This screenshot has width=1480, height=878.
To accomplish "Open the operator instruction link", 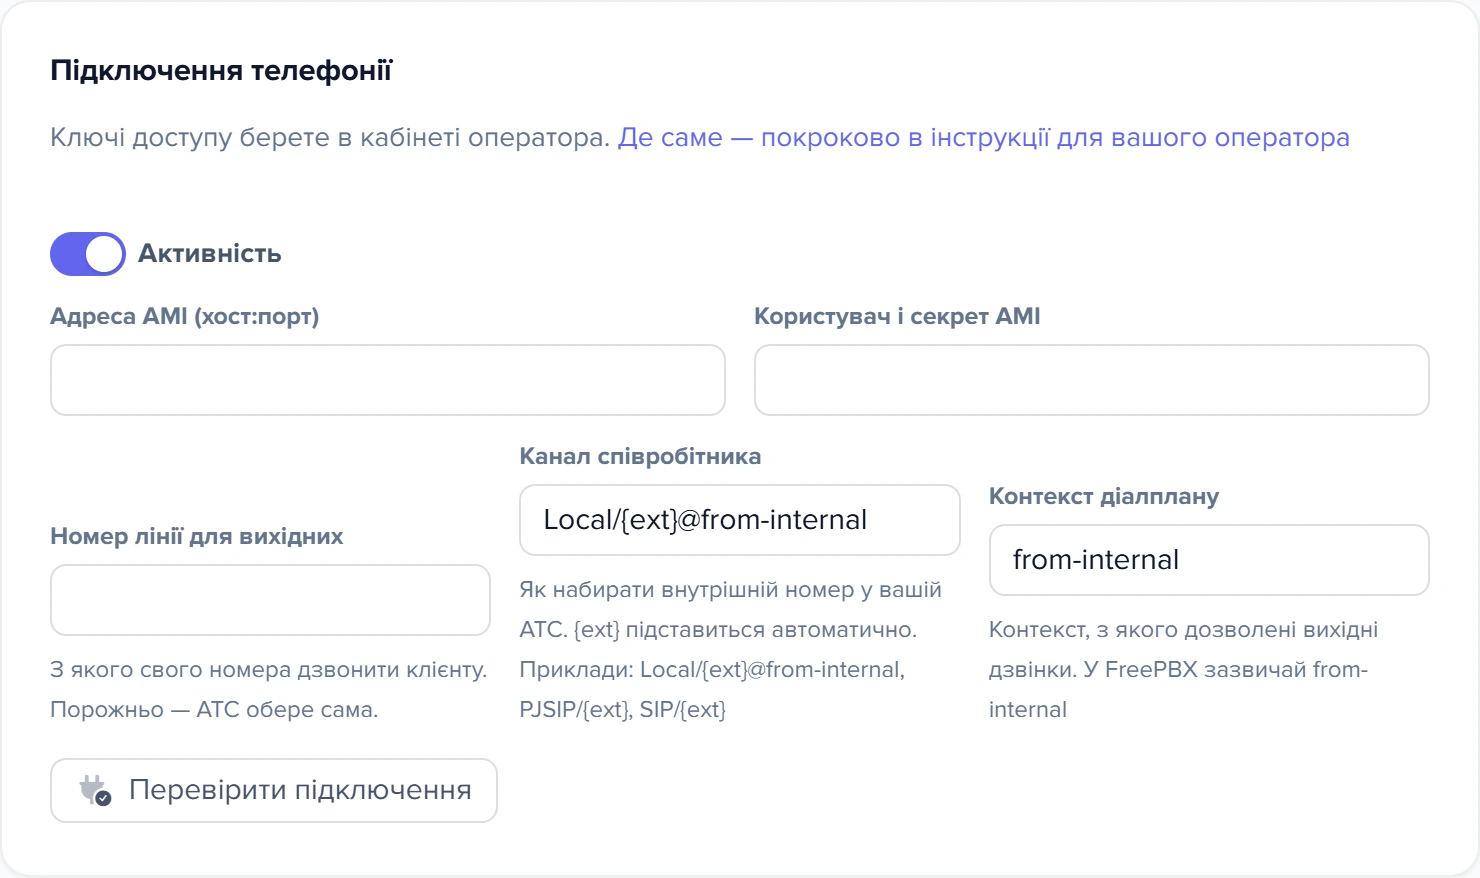I will click(984, 137).
